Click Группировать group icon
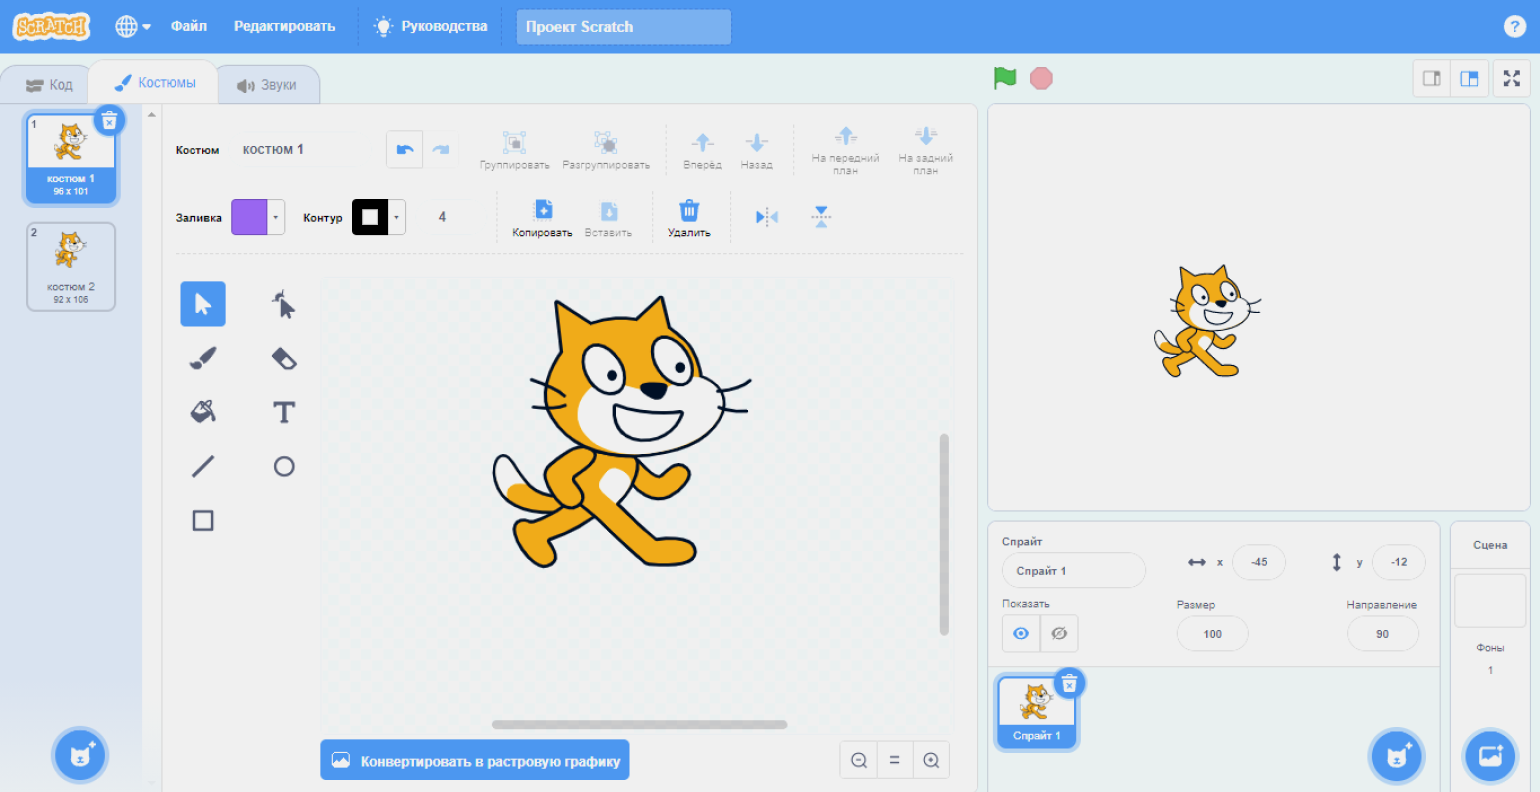This screenshot has width=1540, height=792. [x=514, y=150]
